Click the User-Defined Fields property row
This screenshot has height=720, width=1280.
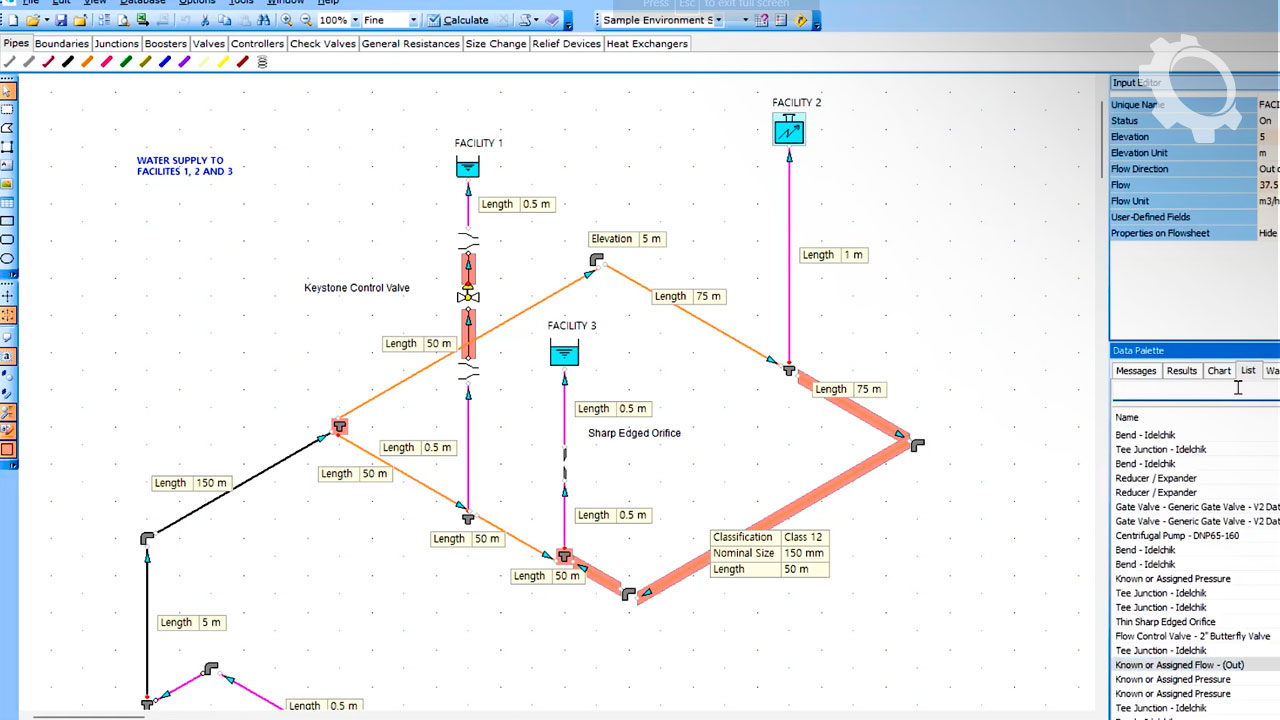point(1195,217)
